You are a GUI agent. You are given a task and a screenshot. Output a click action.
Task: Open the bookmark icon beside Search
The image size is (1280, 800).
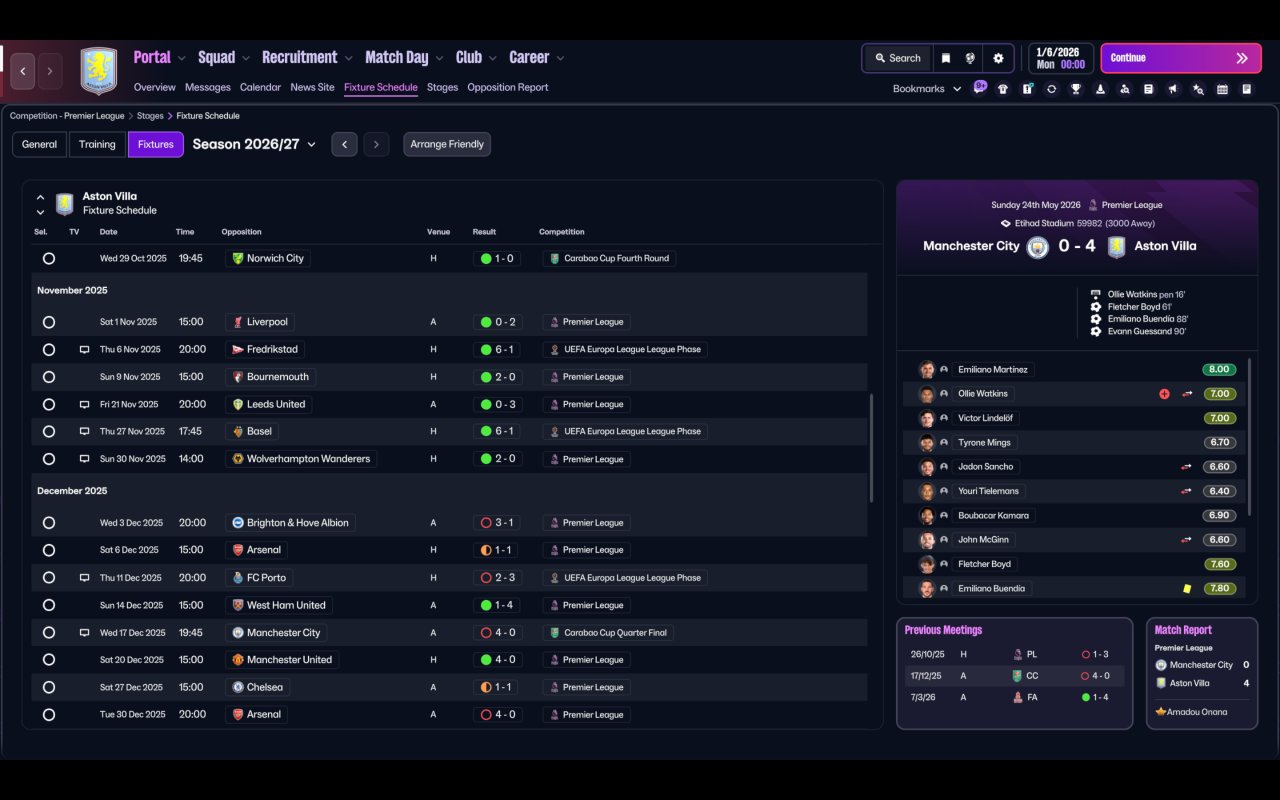pos(945,58)
